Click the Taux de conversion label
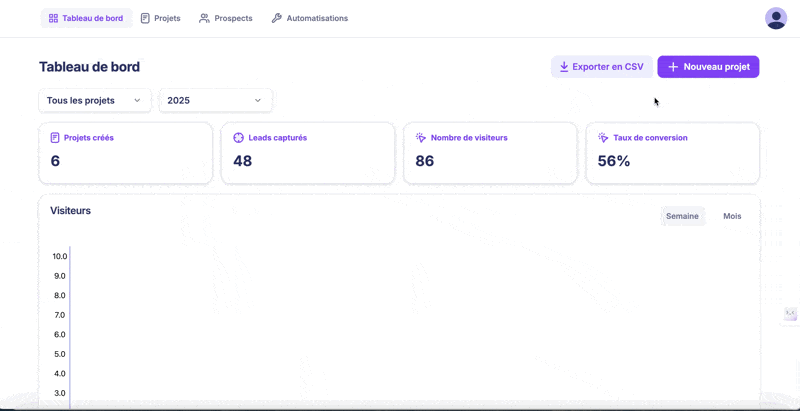The image size is (800, 411). click(x=650, y=138)
